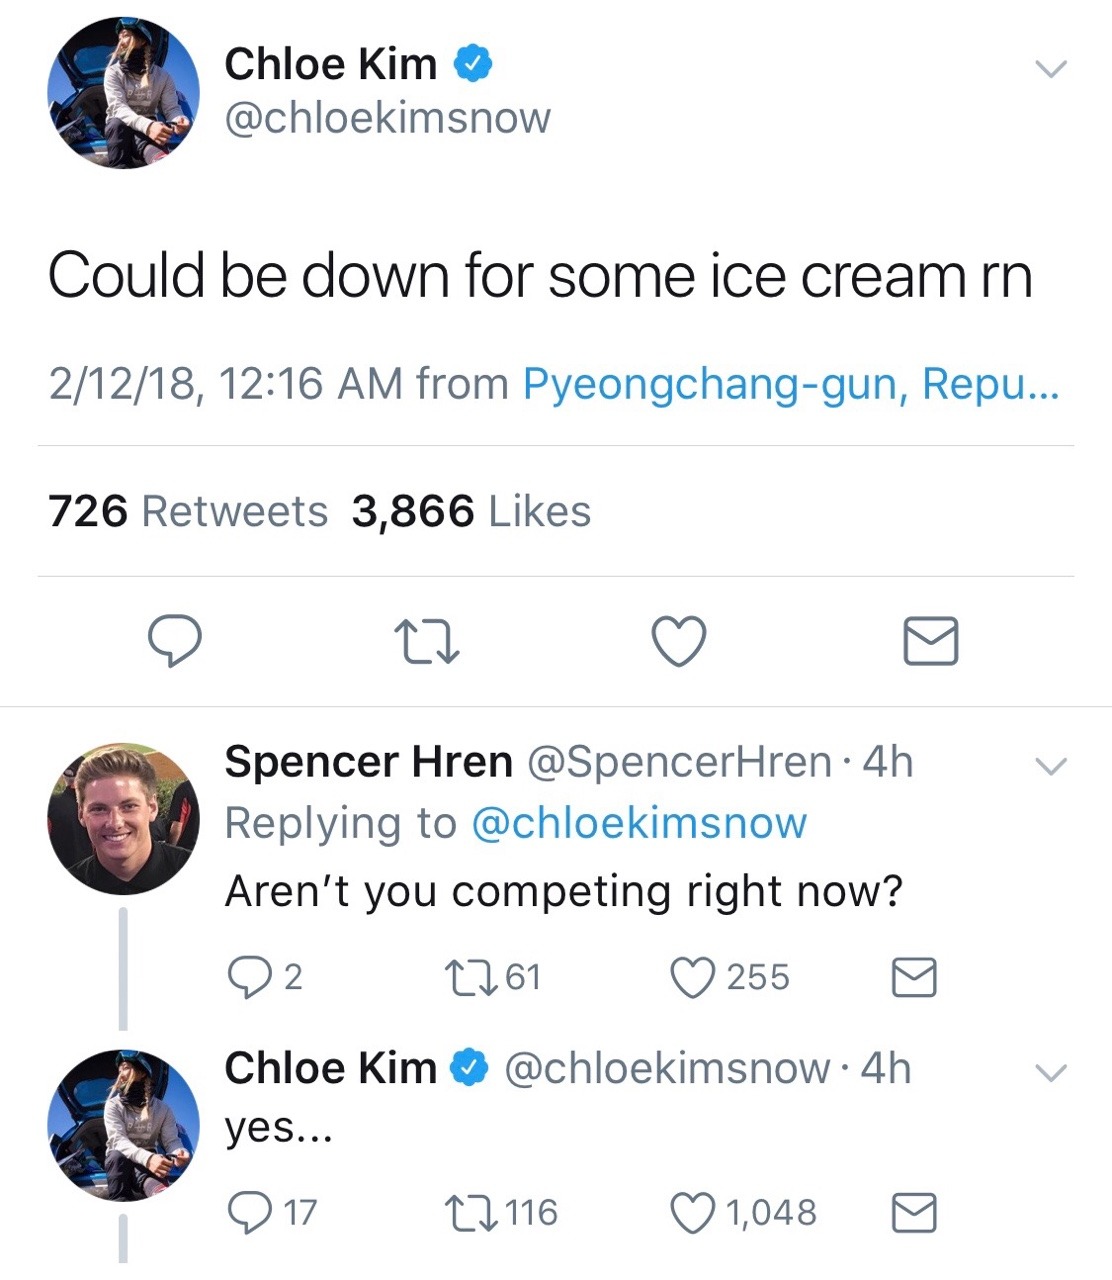The height and width of the screenshot is (1280, 1112).
Task: Share the "yes..." reply by message
Action: (913, 1213)
